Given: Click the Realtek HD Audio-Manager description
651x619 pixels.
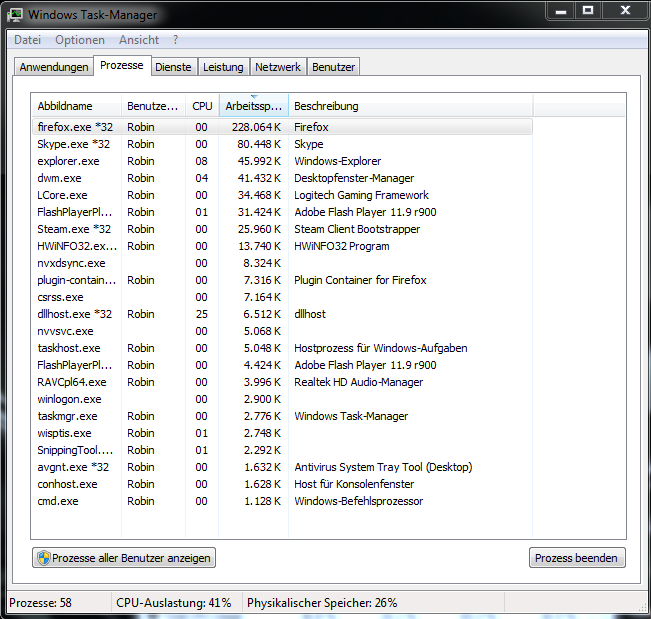Looking at the screenshot, I should click(x=359, y=382).
